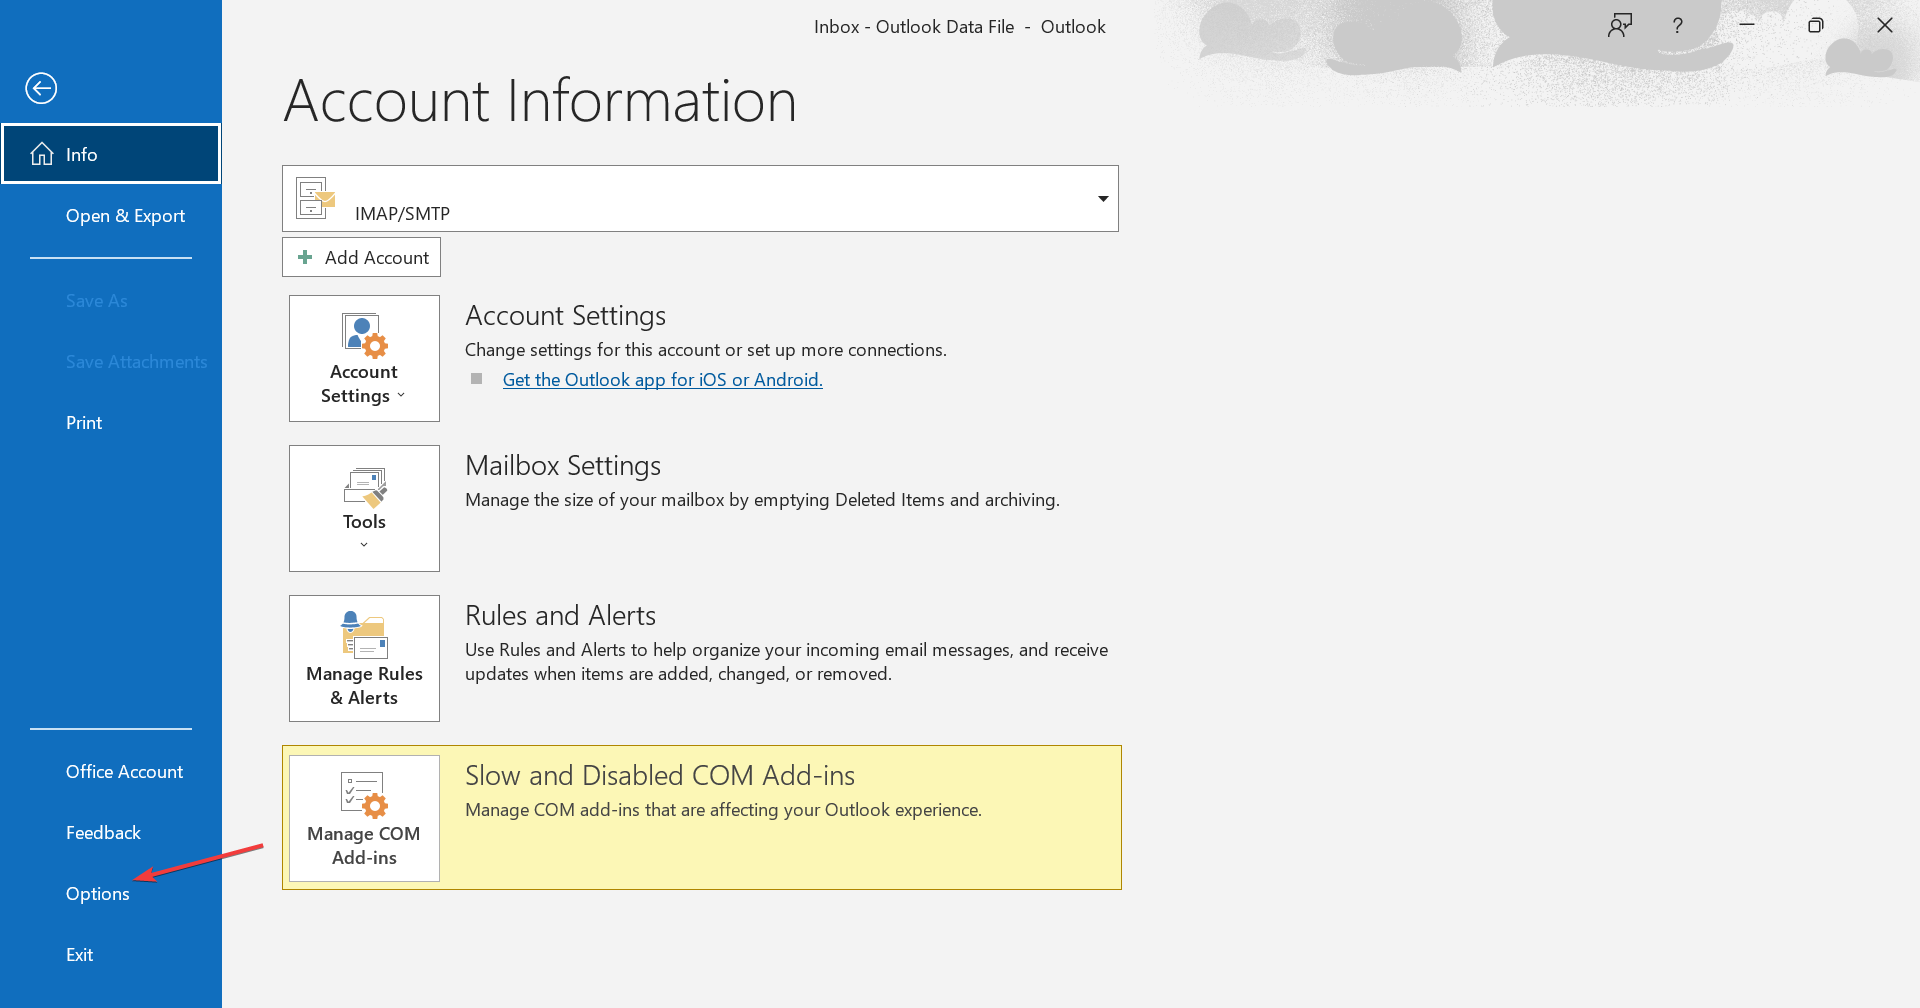This screenshot has height=1008, width=1920.
Task: Click the Add Account button
Action: (x=361, y=257)
